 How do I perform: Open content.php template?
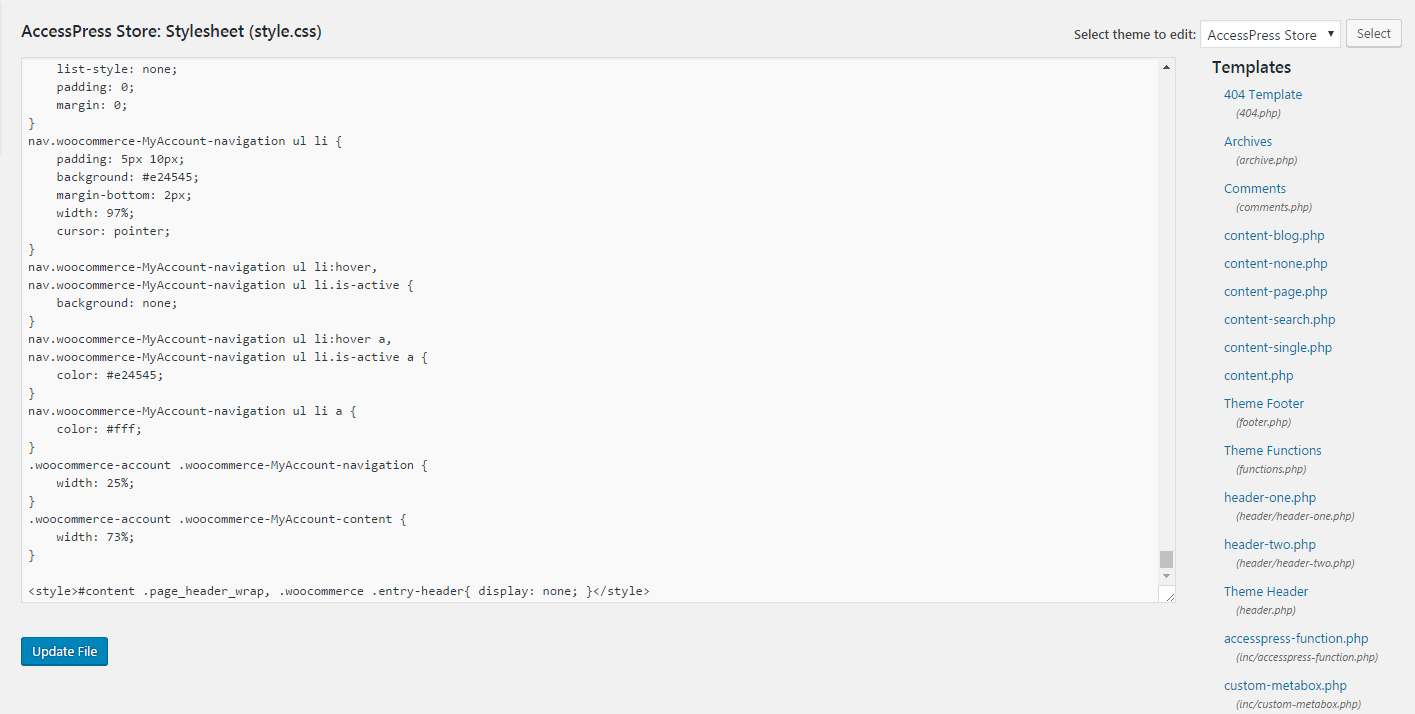1259,375
